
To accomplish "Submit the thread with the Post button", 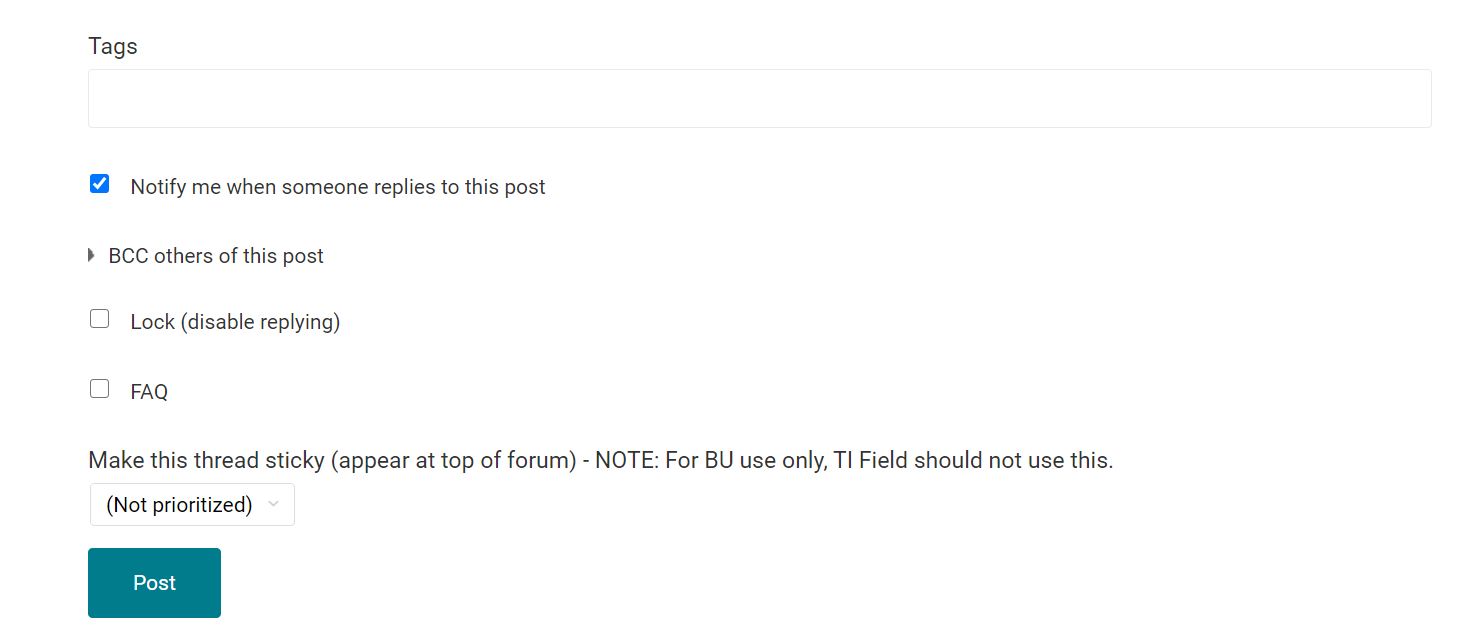I will click(154, 583).
